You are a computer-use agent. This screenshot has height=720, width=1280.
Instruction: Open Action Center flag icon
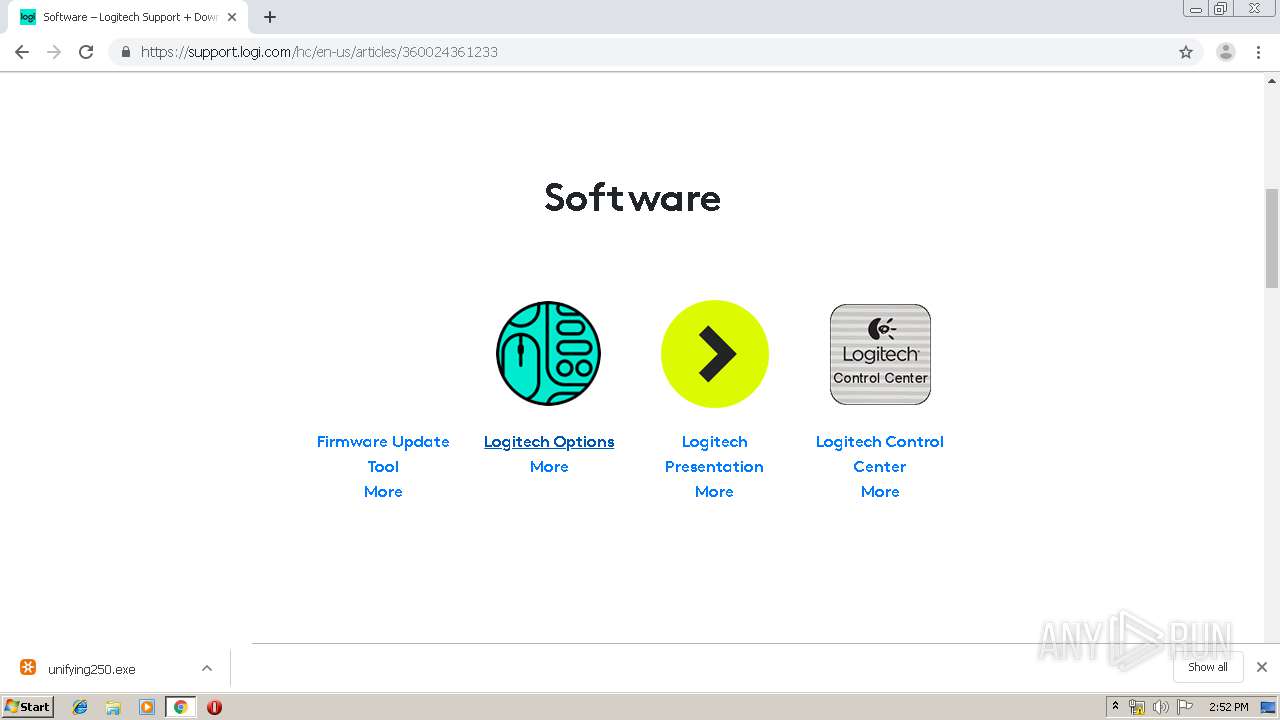[x=1184, y=707]
